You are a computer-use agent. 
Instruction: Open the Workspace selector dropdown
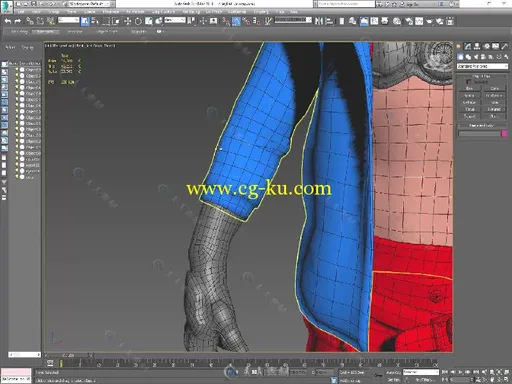pos(90,4)
